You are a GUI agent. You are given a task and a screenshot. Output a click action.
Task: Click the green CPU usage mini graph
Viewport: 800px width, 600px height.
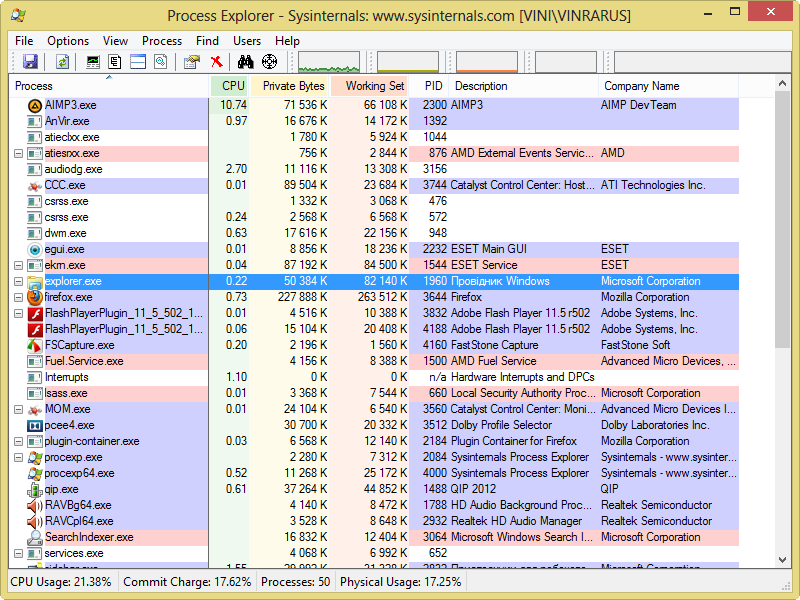(x=329, y=62)
